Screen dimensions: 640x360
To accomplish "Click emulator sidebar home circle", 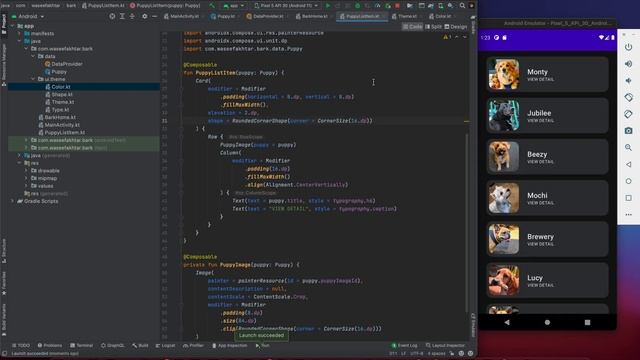I will pos(629,181).
